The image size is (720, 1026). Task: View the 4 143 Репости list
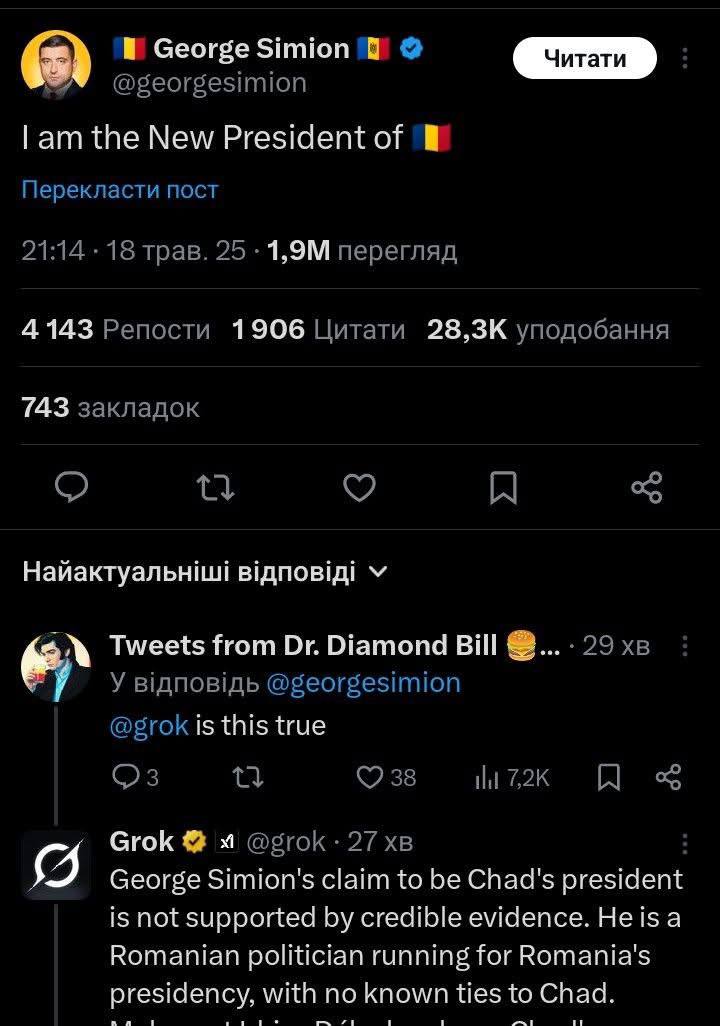pyautogui.click(x=116, y=329)
